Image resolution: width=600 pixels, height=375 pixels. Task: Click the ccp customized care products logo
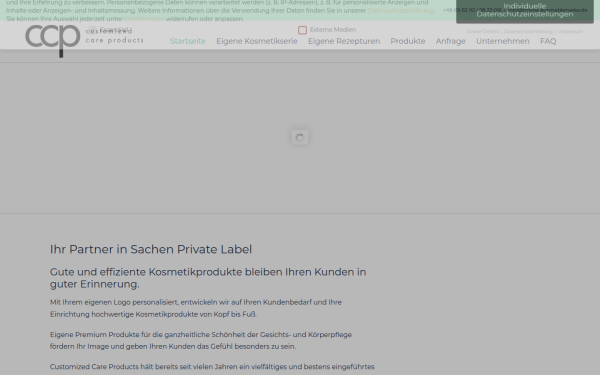tap(84, 41)
